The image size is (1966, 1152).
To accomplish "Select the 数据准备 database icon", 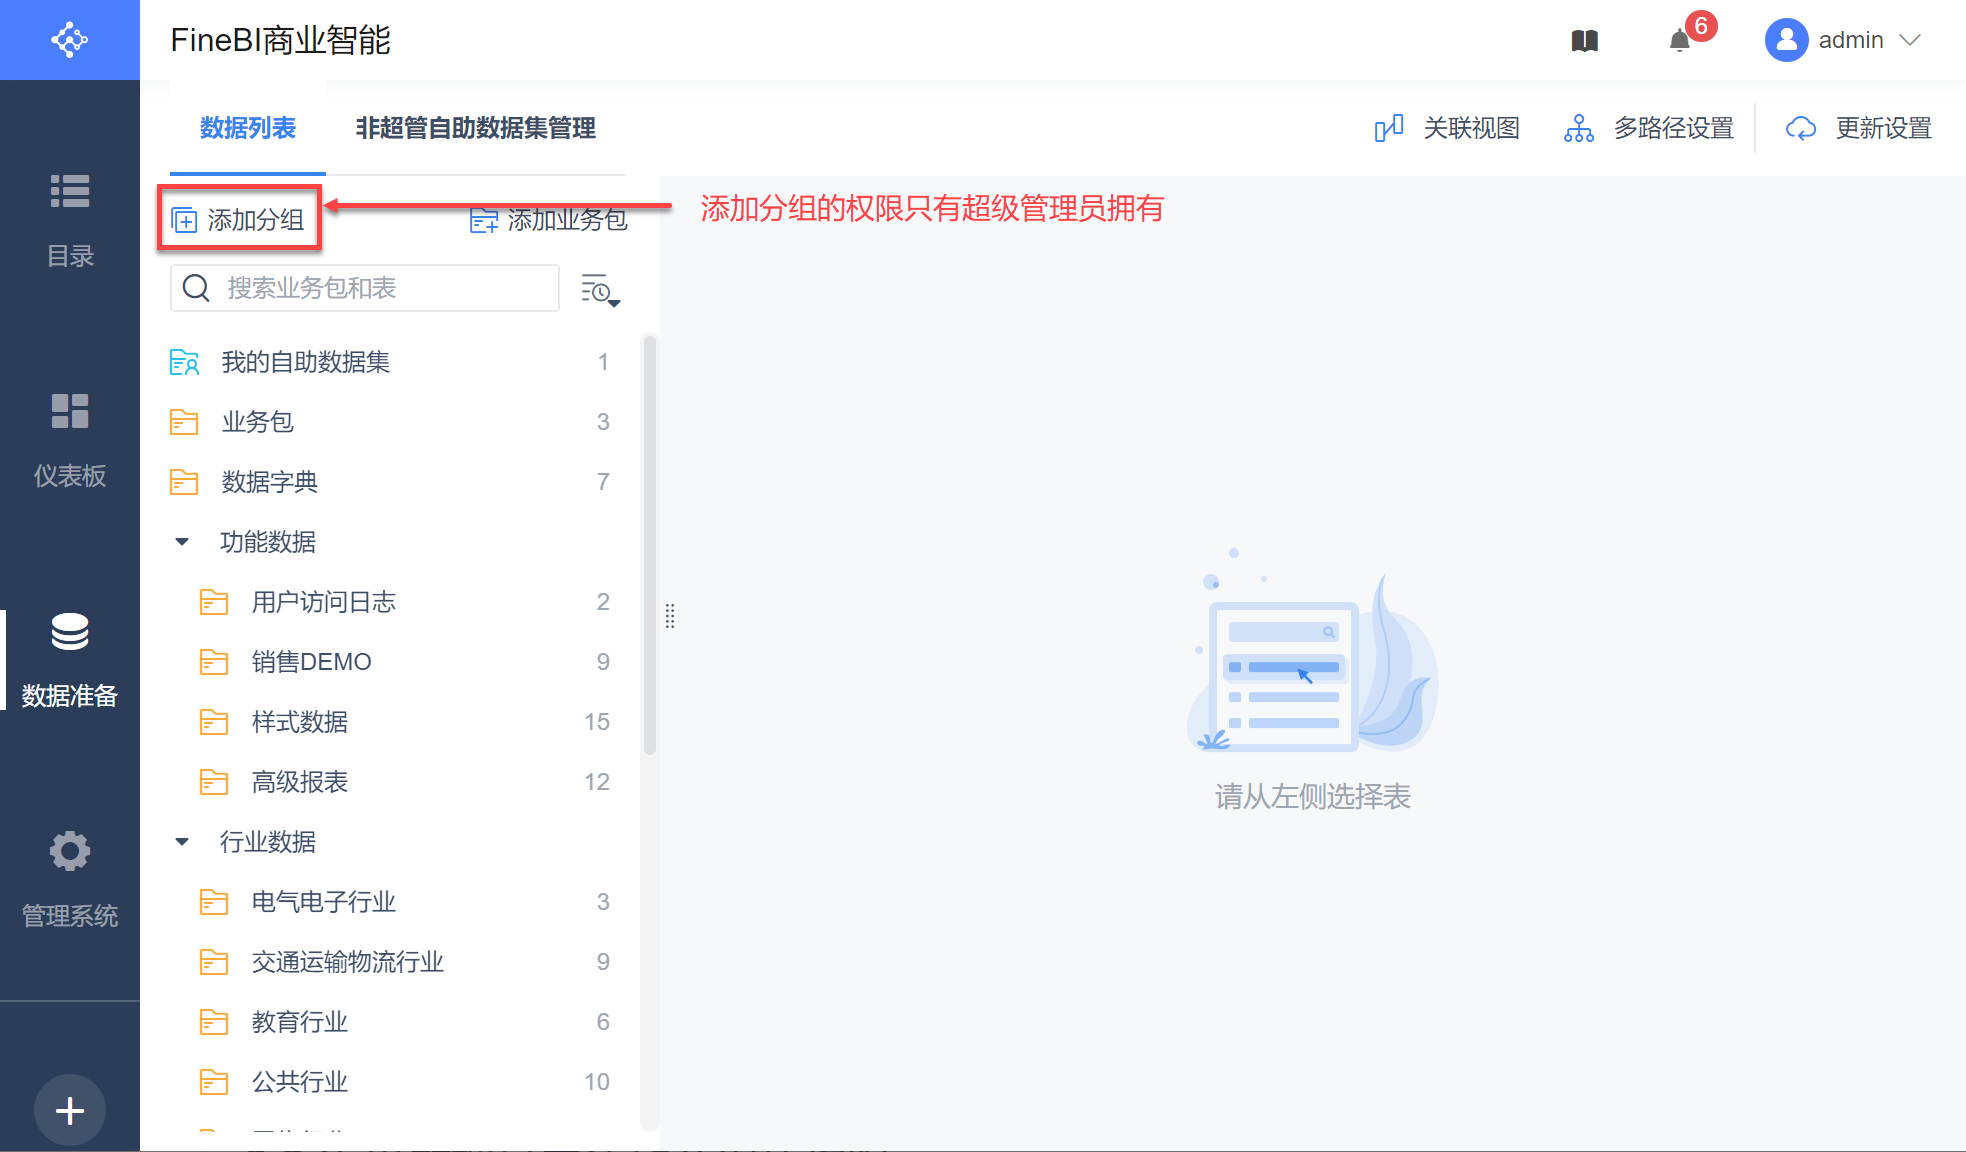I will pos(70,631).
